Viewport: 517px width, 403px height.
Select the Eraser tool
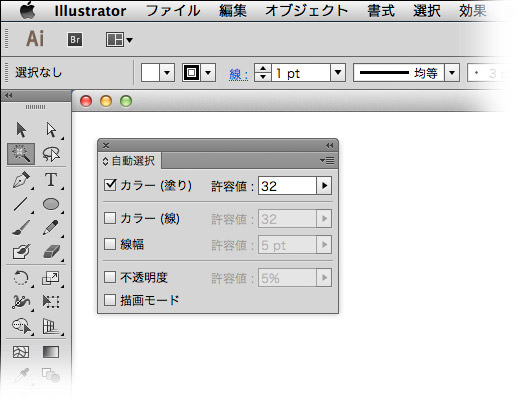[51, 252]
